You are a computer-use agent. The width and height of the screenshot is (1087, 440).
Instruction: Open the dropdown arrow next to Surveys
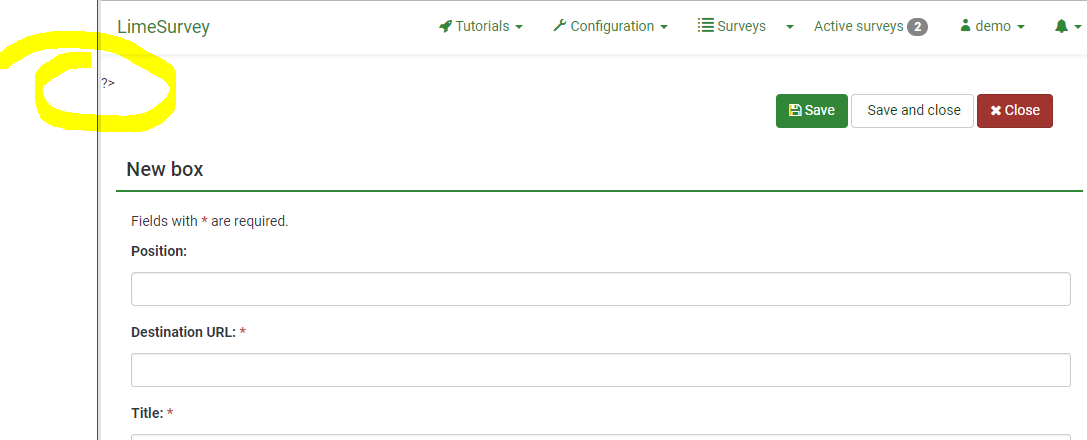click(790, 28)
